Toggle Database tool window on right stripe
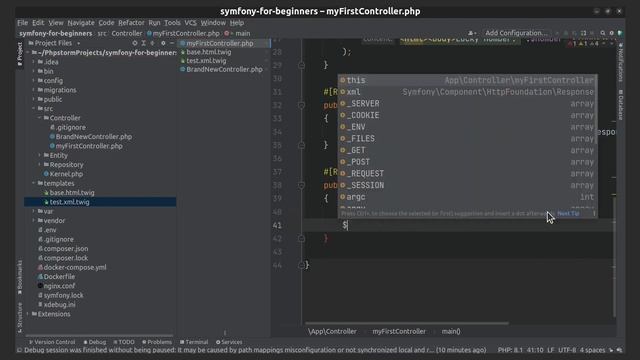640x360 pixels. pyautogui.click(x=620, y=105)
